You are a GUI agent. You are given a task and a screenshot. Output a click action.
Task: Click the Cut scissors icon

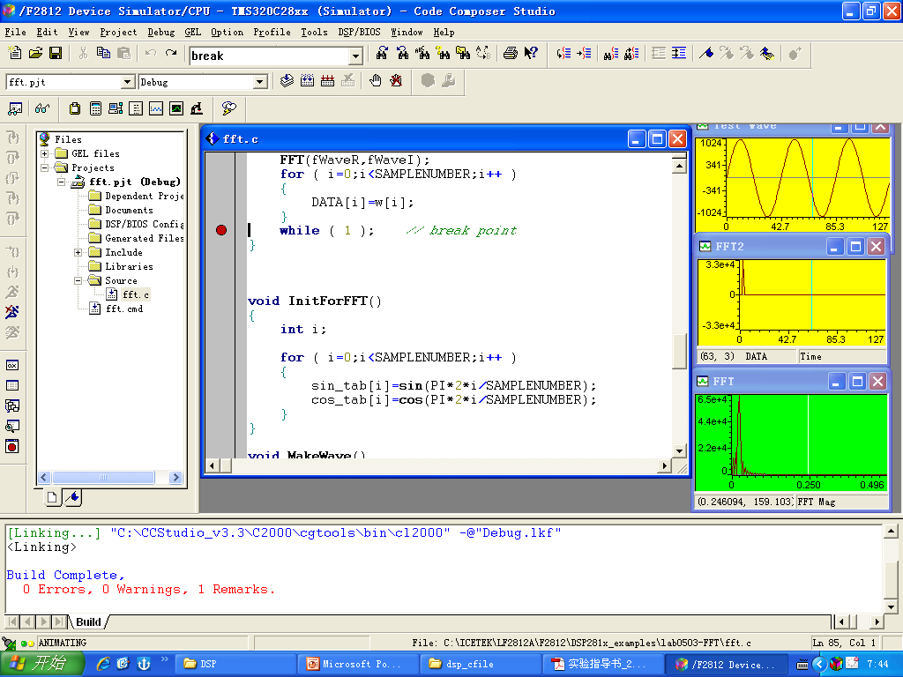point(83,53)
